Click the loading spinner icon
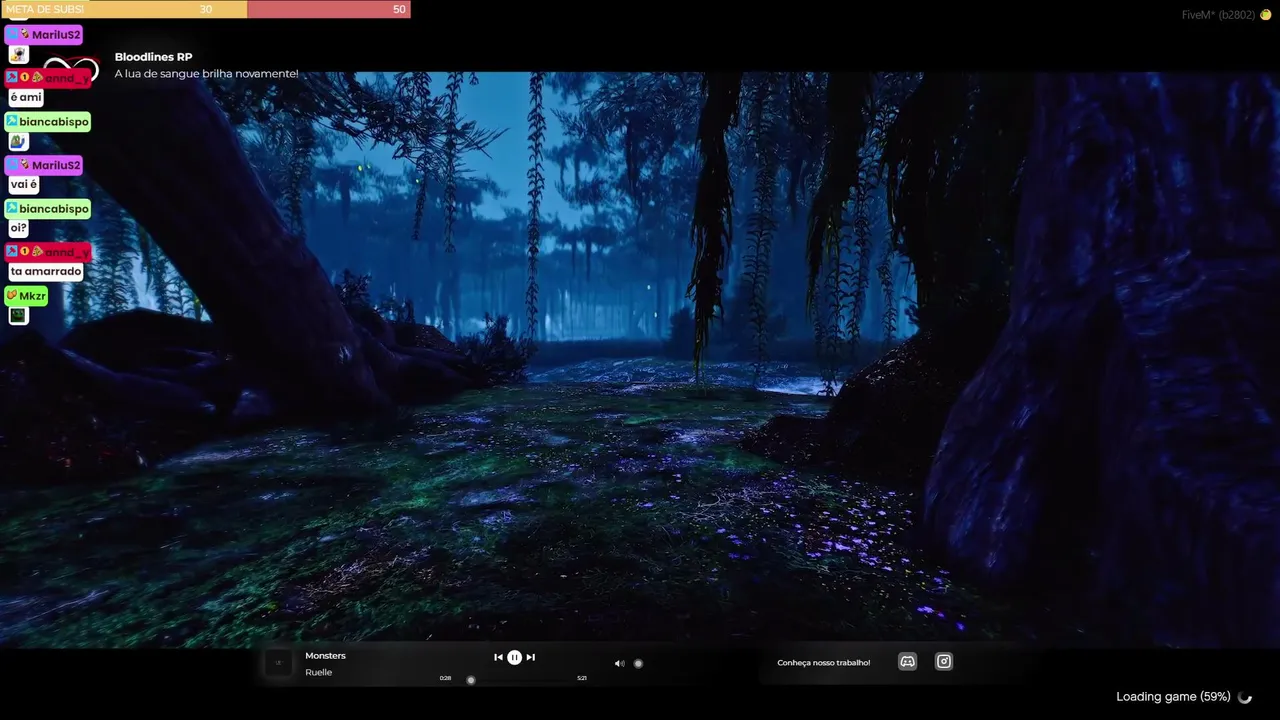The width and height of the screenshot is (1280, 720). pyautogui.click(x=1244, y=697)
